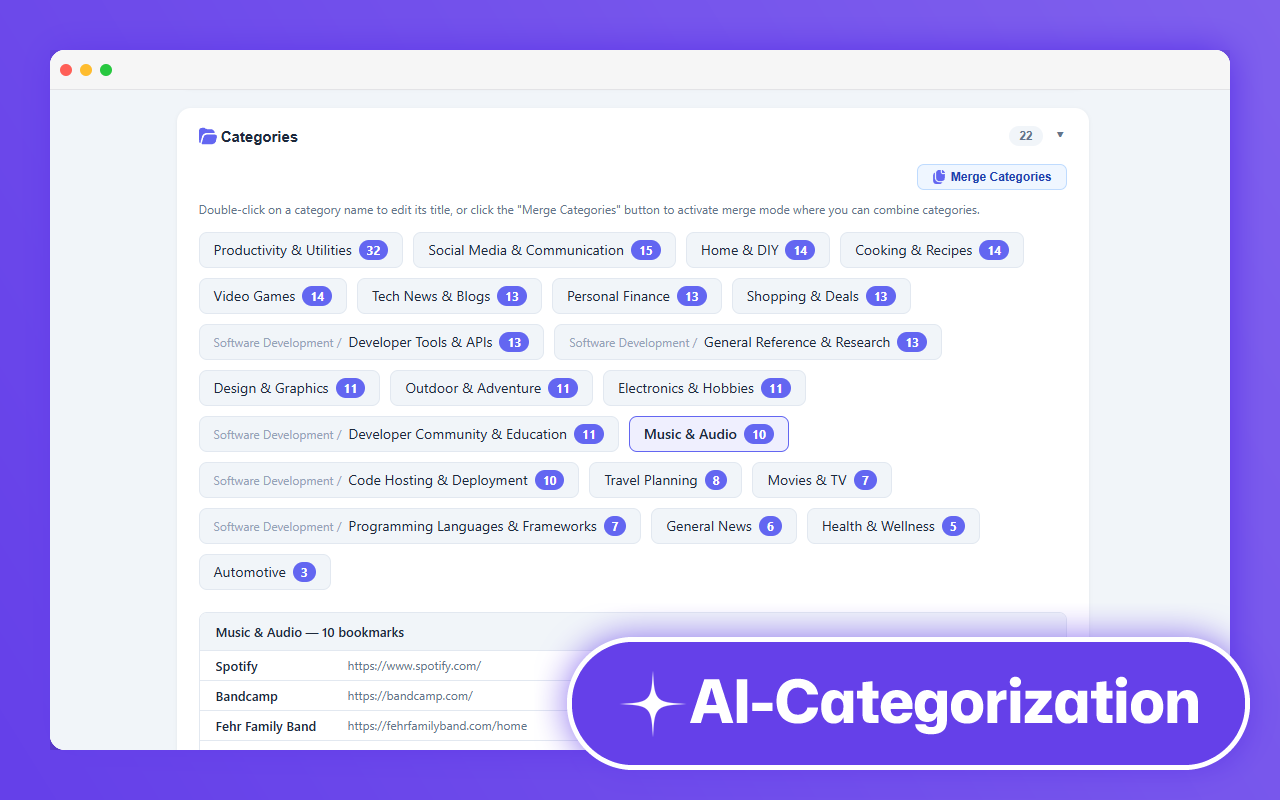This screenshot has height=800, width=1280.
Task: Select the Music & Audio category
Action: click(x=708, y=434)
